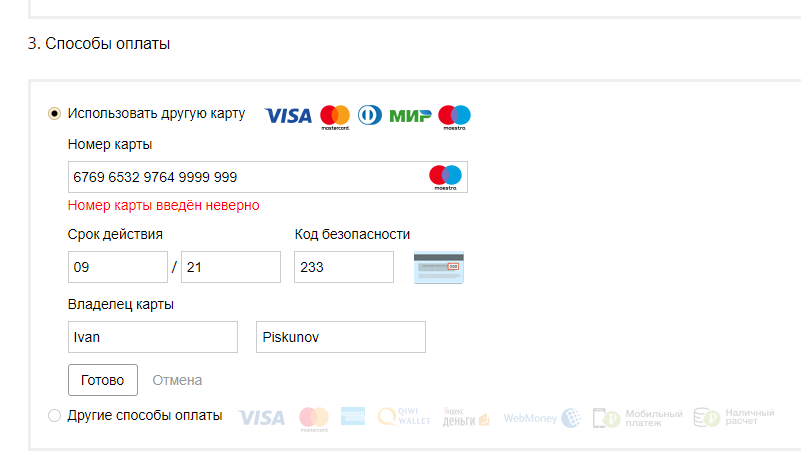Screen dimensions: 801x471
Task: Click the Готово button
Action: coord(103,380)
